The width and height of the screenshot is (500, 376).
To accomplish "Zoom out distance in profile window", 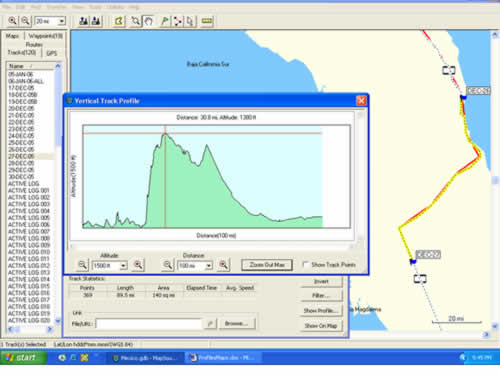I will click(x=168, y=265).
